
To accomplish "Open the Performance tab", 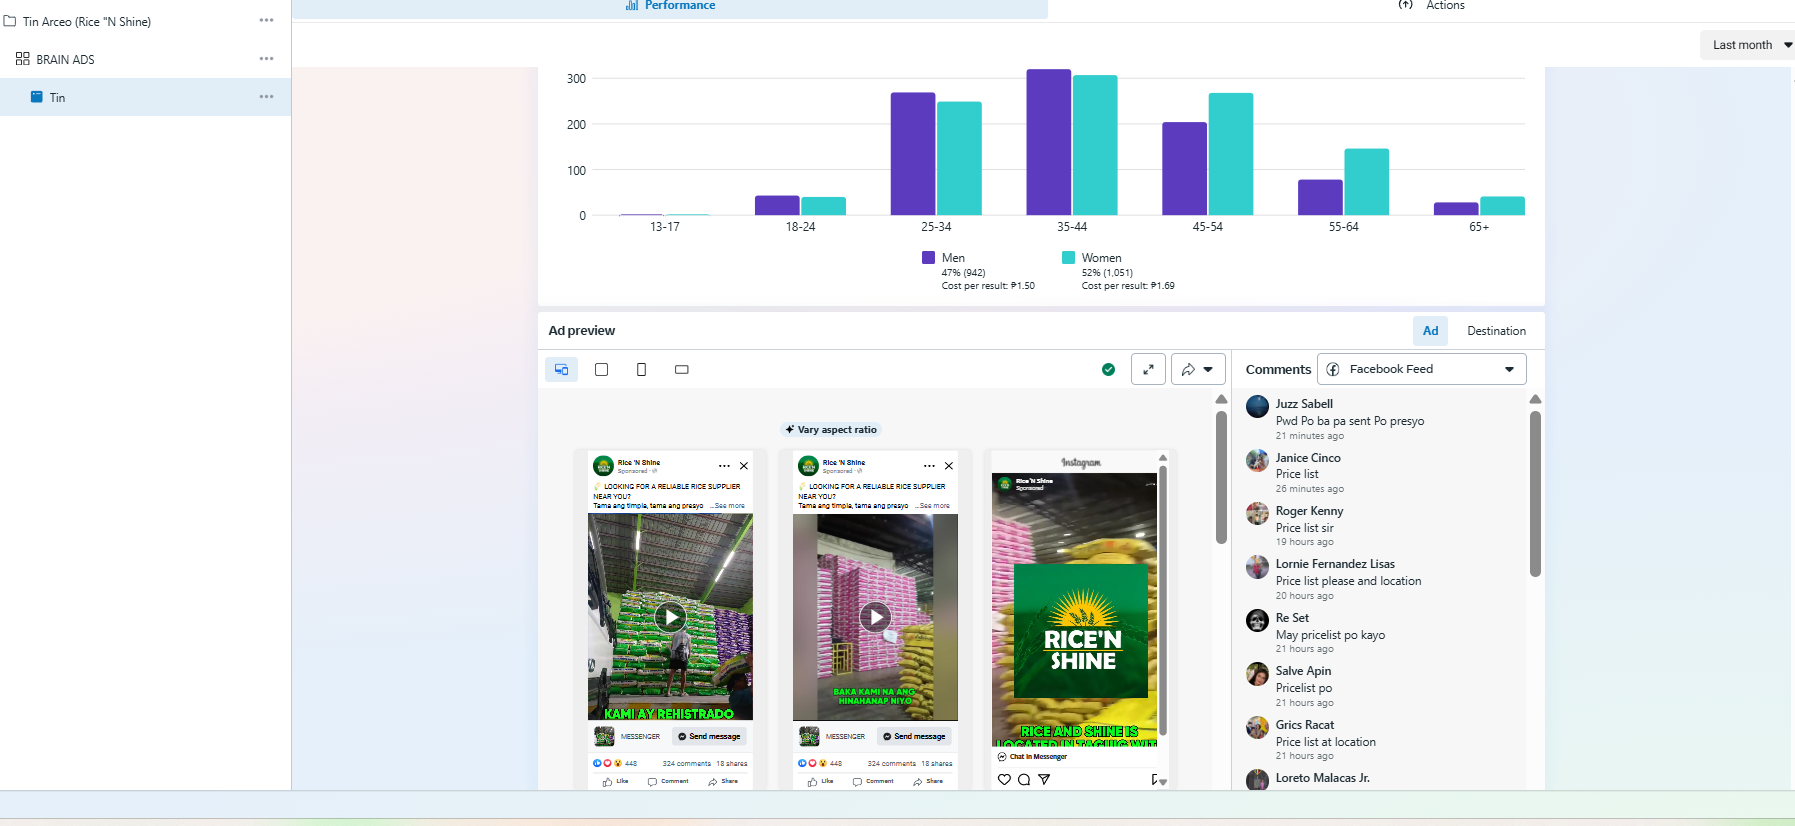I will click(x=670, y=6).
